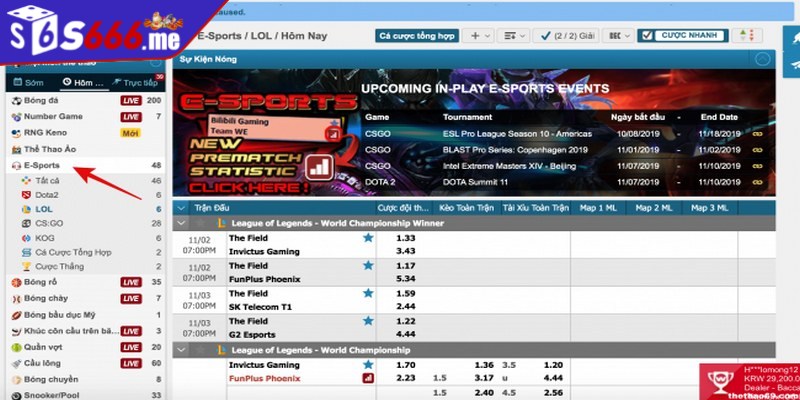Image resolution: width=800 pixels, height=400 pixels.
Task: Open link for Intel Extreme Masters XIV
Action: pyautogui.click(x=757, y=166)
